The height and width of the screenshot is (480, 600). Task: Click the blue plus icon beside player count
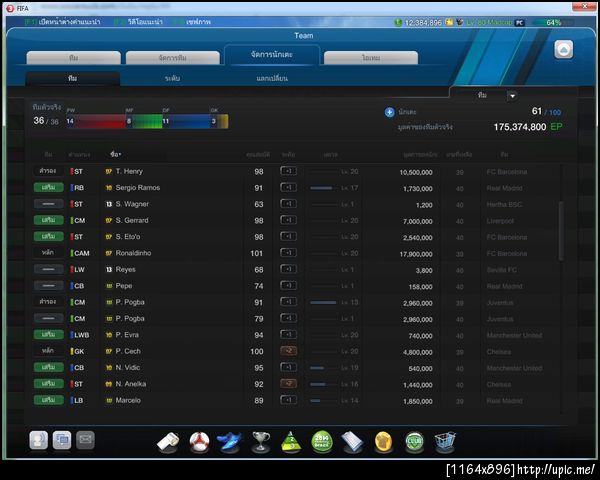[x=389, y=112]
